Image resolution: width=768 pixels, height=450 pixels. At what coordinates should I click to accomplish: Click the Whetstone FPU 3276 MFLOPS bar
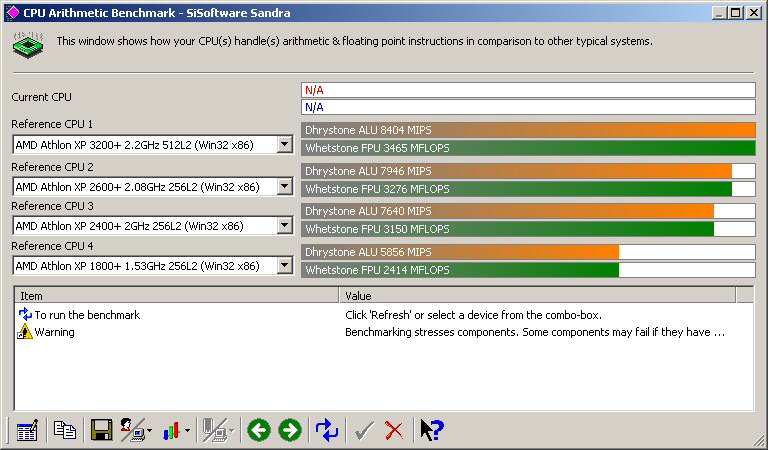coord(528,189)
